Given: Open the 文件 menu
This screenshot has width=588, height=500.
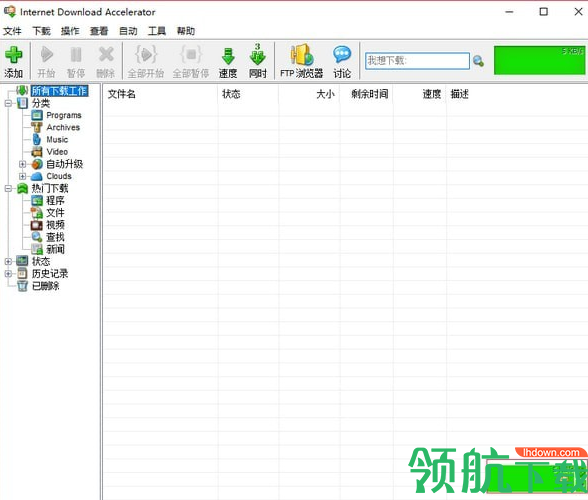Looking at the screenshot, I should [x=12, y=31].
